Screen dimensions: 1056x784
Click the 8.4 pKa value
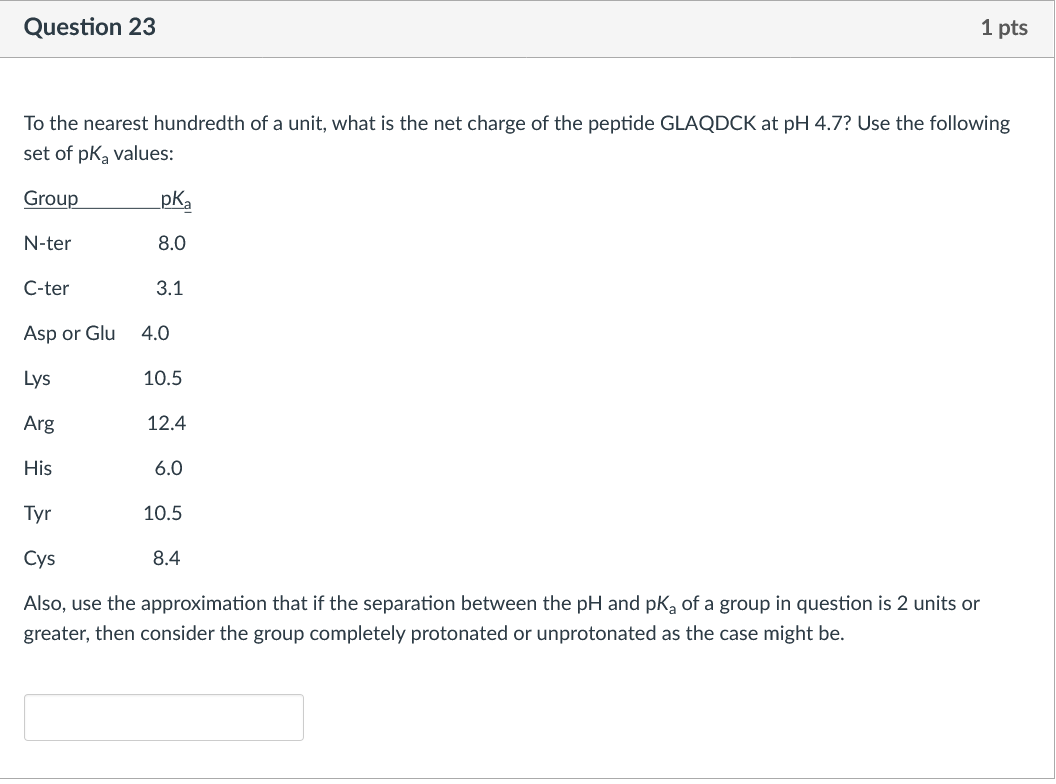click(x=166, y=558)
